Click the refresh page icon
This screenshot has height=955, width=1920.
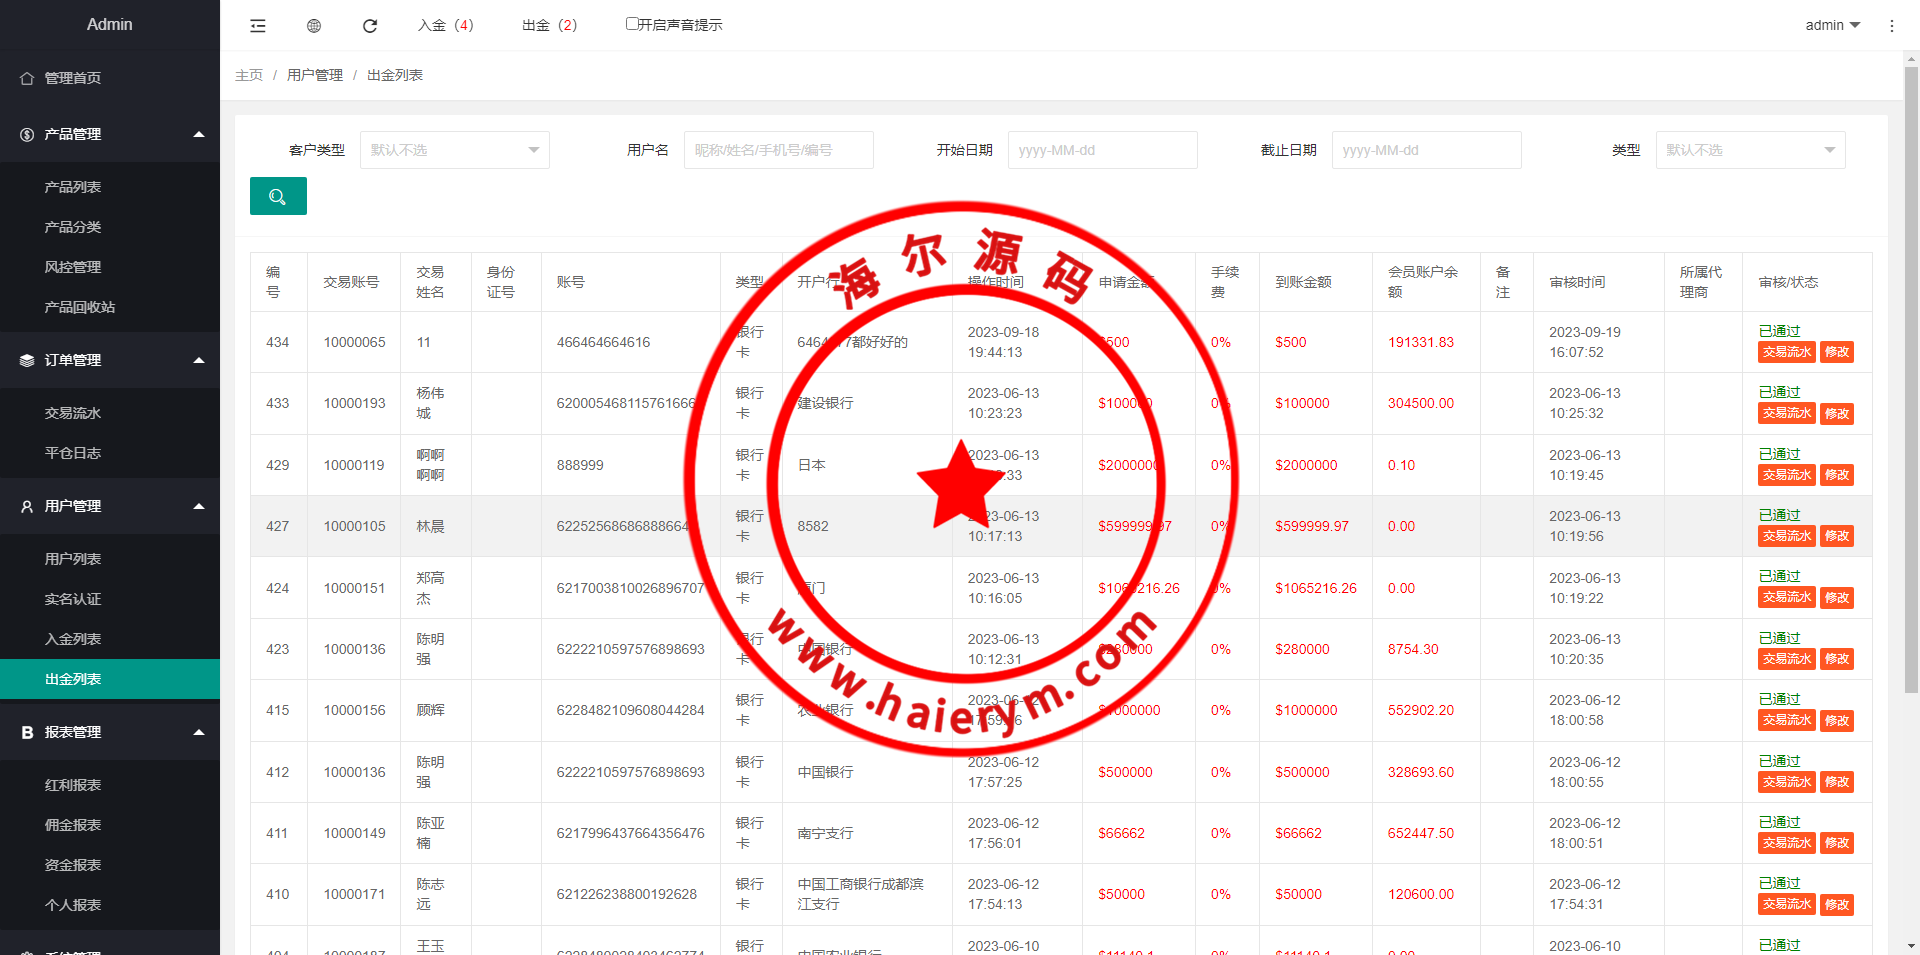[x=370, y=26]
